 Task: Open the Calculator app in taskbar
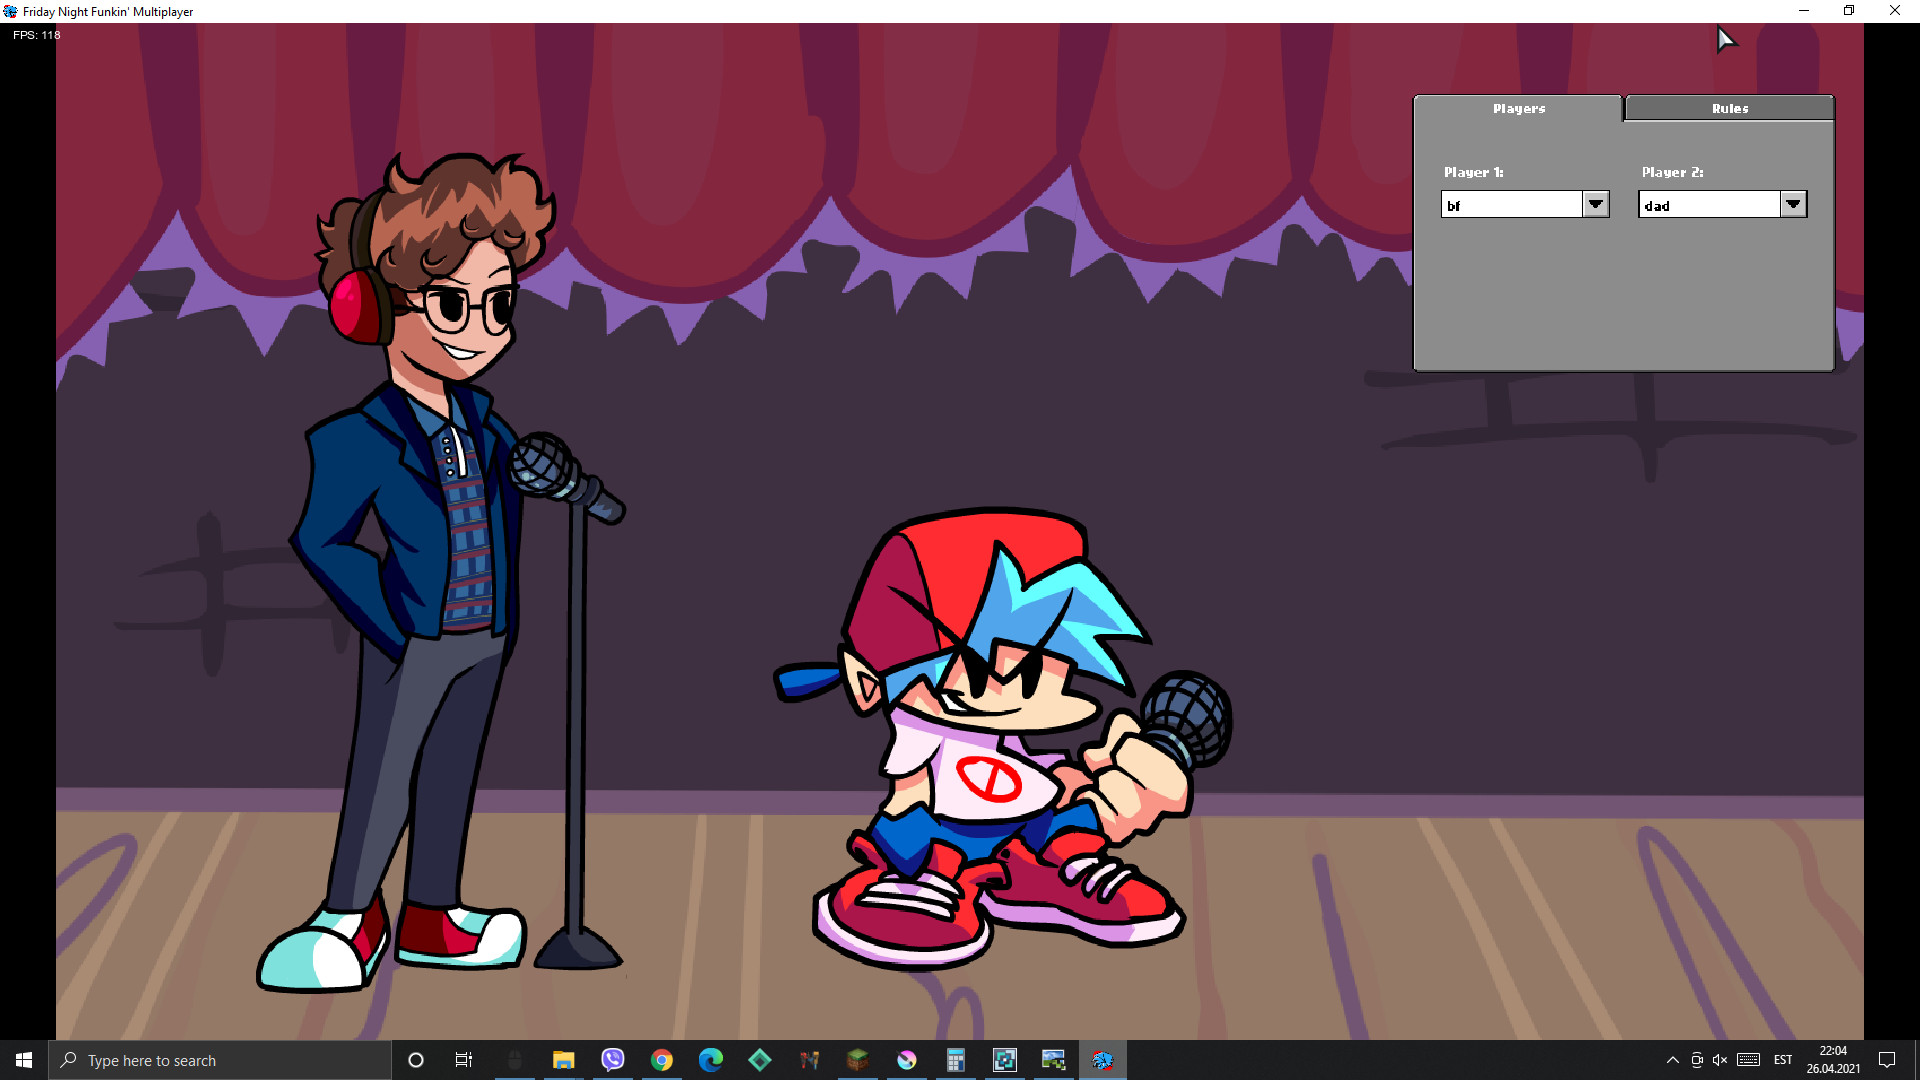955,1060
